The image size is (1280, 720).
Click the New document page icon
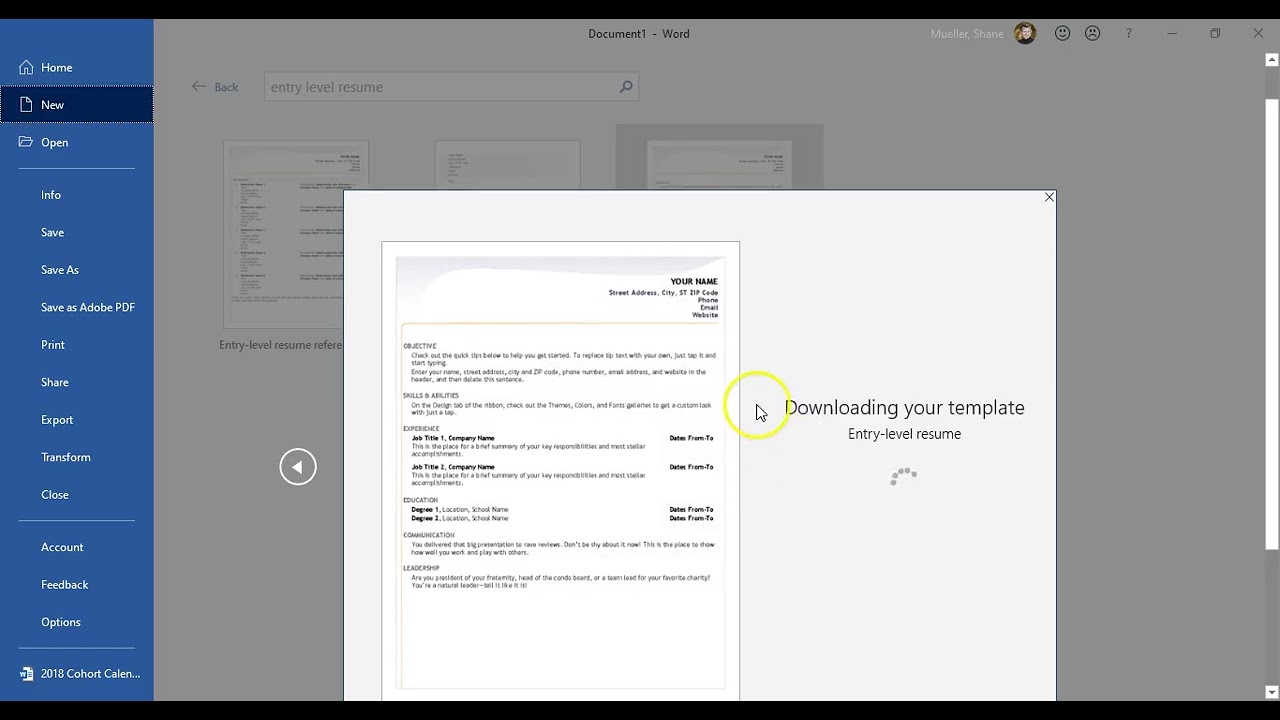[26, 105]
